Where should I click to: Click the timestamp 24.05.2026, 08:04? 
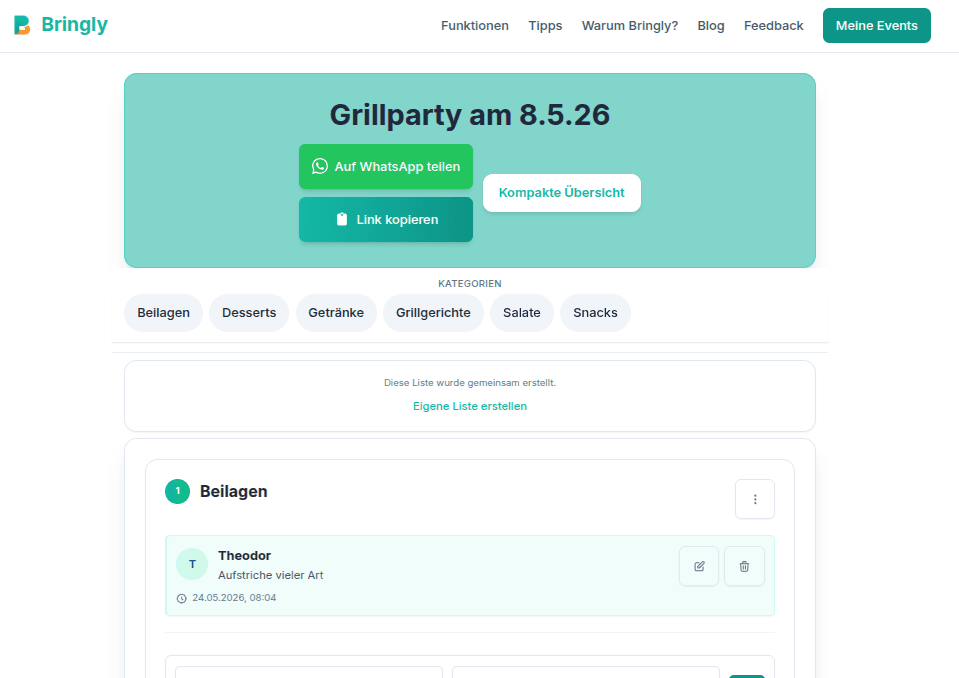pos(234,598)
